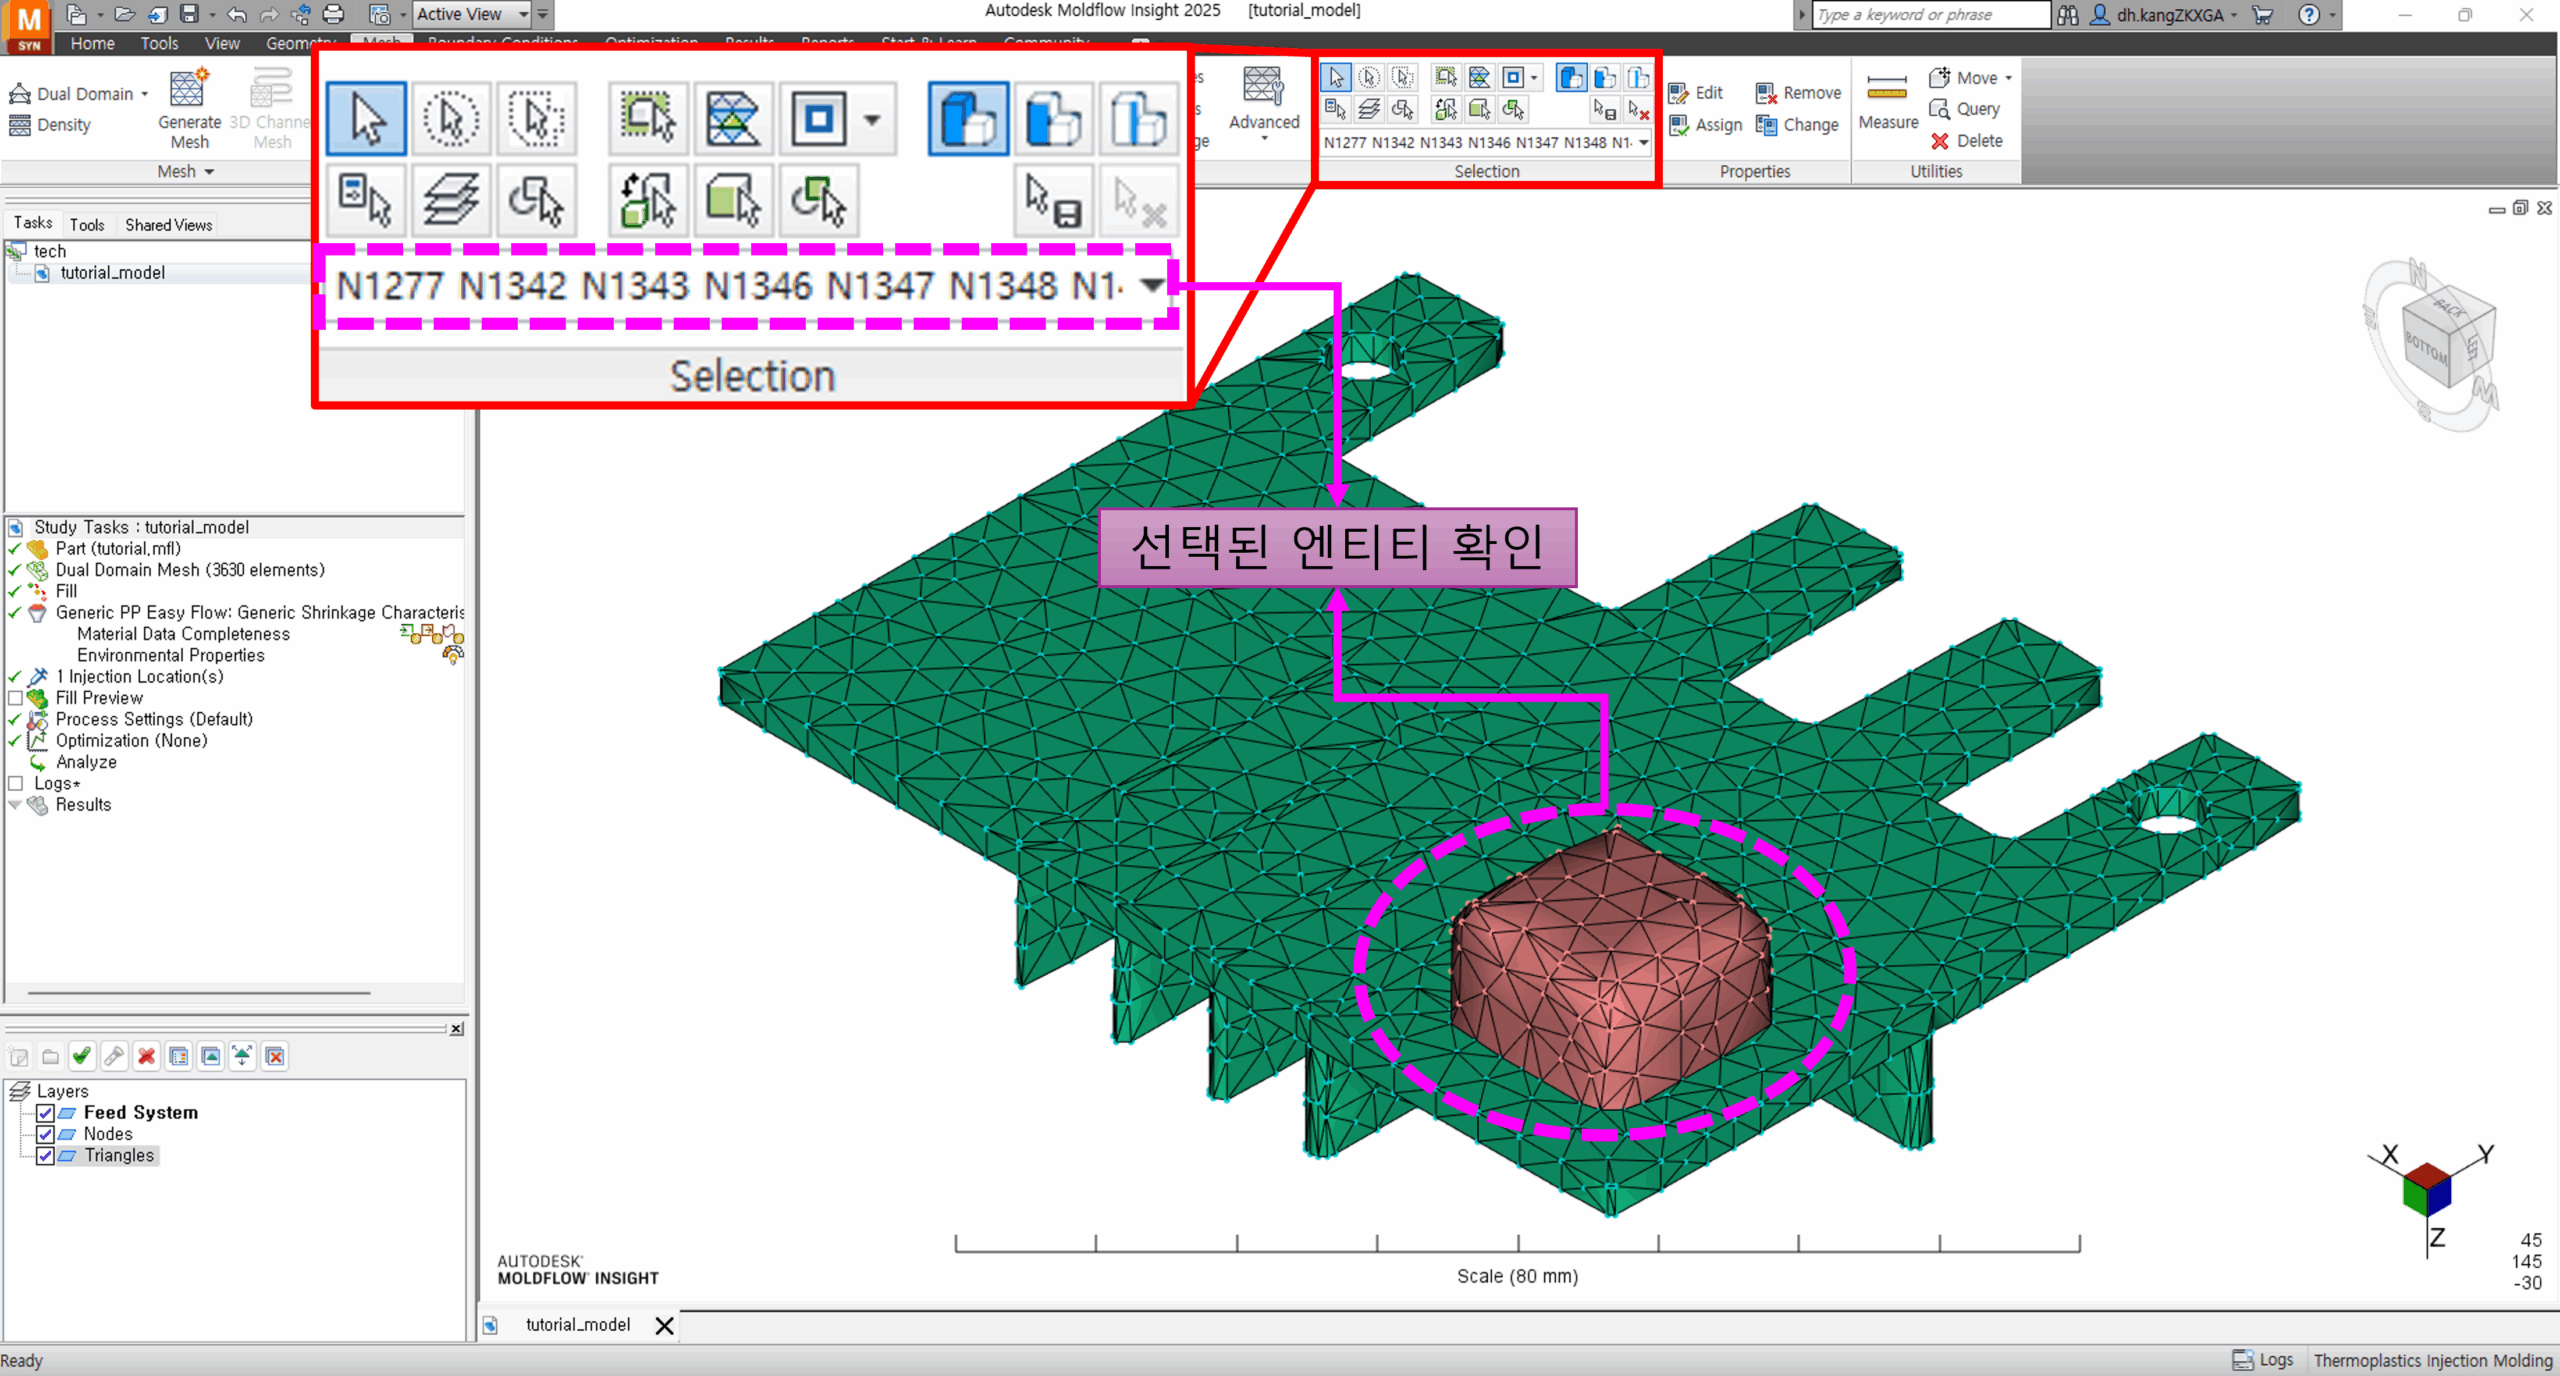Switch to the Shared Views tab

click(168, 224)
